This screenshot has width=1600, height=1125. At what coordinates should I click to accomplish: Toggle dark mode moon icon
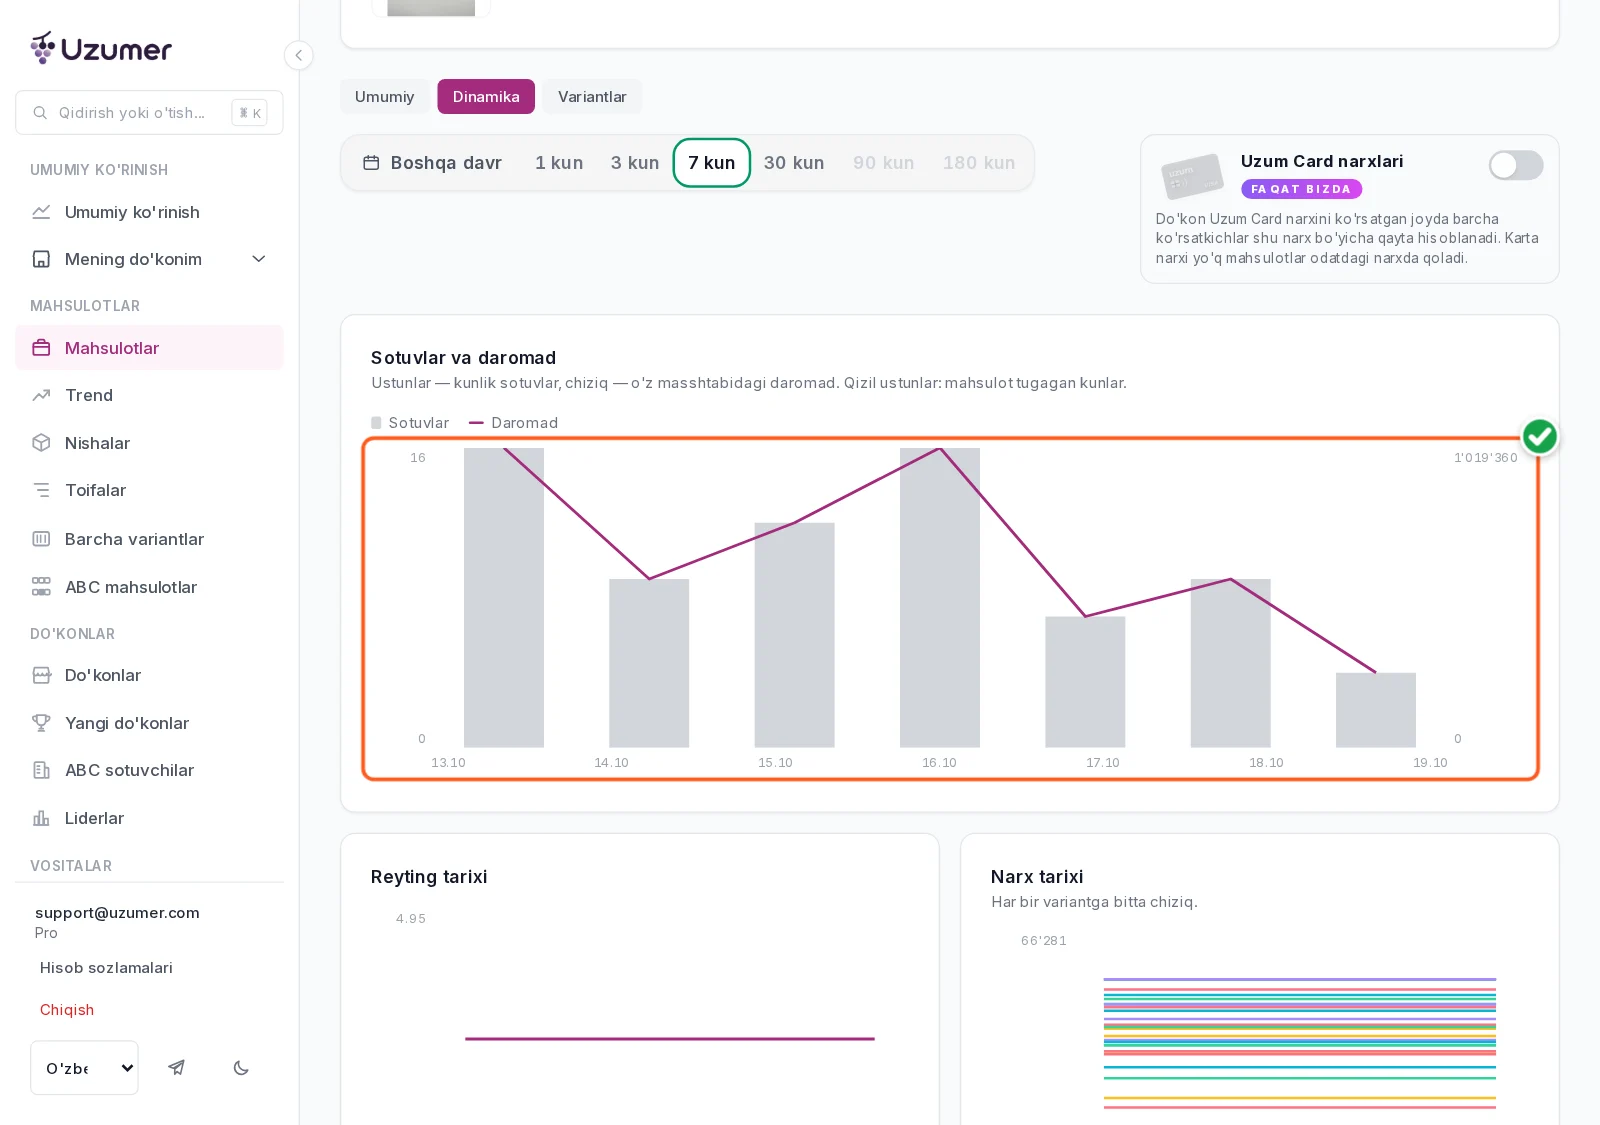[x=241, y=1068]
